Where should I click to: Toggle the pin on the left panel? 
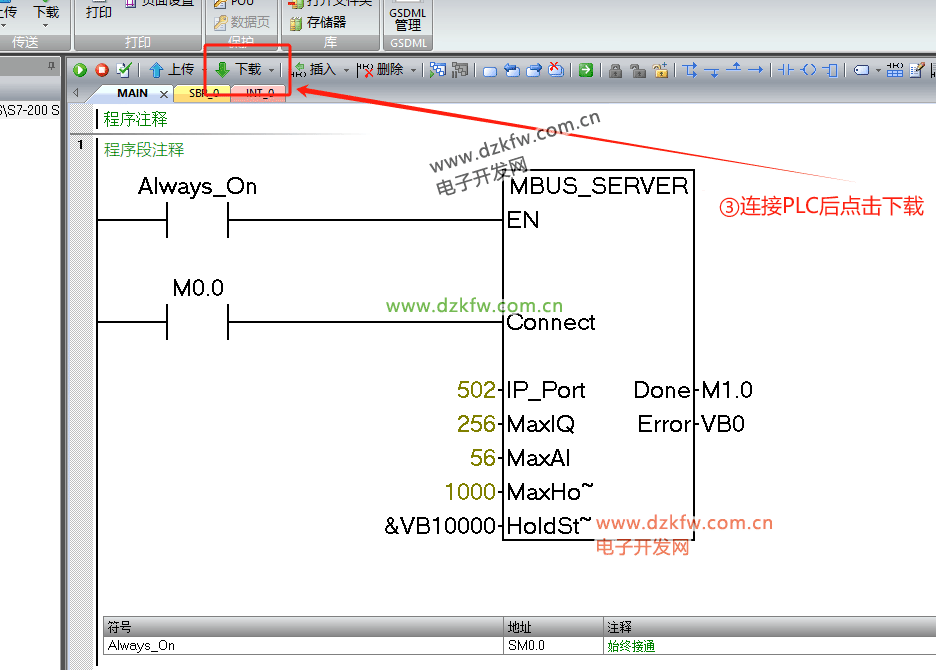pos(53,65)
